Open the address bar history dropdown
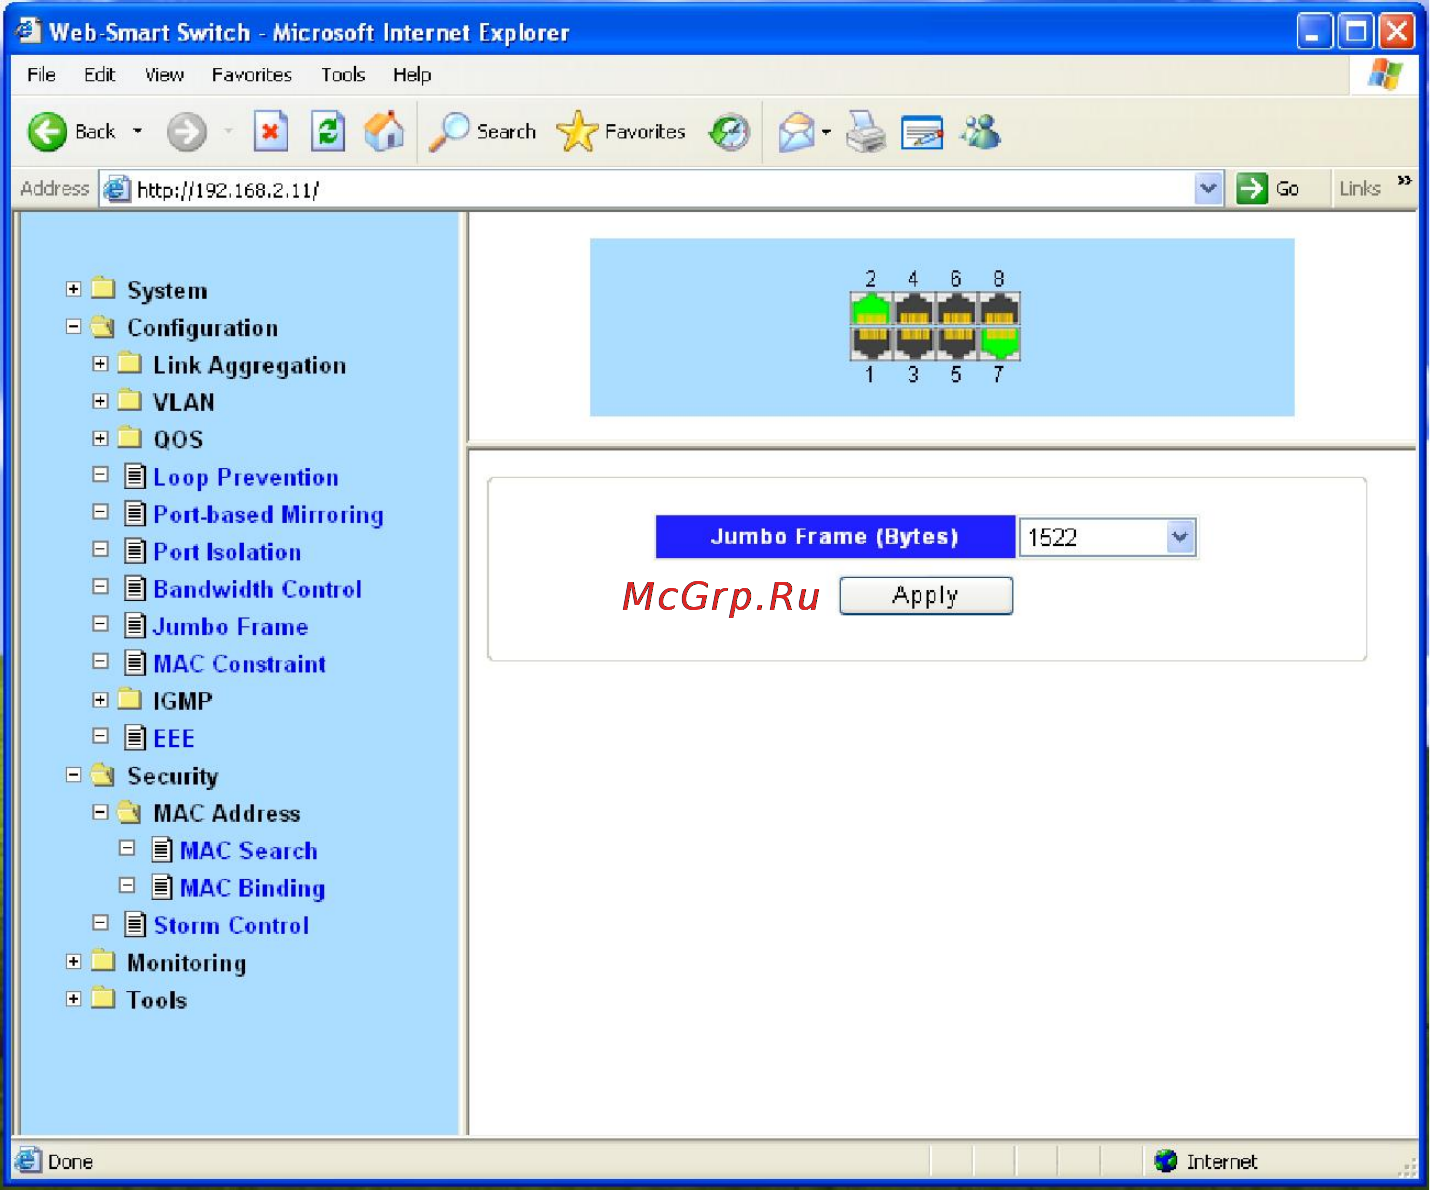The width and height of the screenshot is (1430, 1190). coord(1209,188)
